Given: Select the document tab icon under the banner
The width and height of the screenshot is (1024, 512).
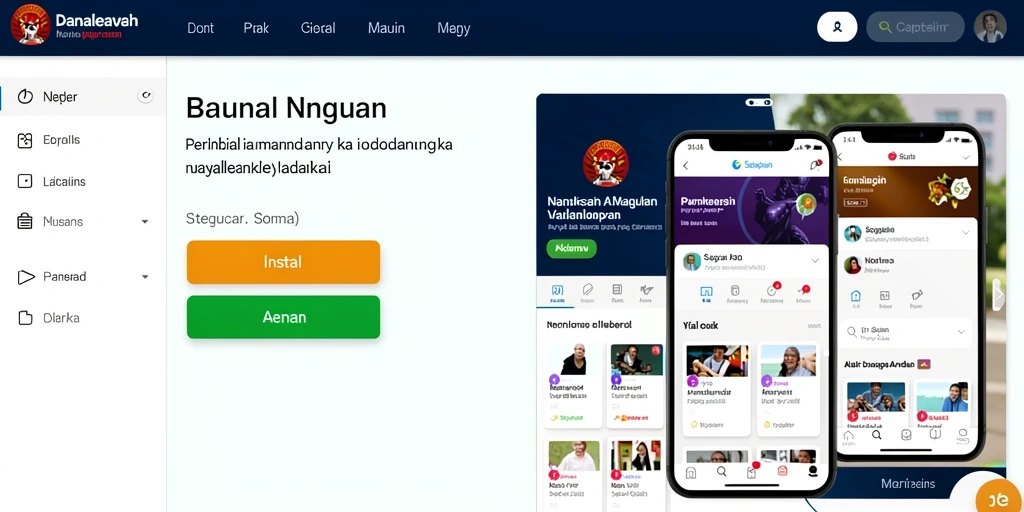Looking at the screenshot, I should tap(617, 291).
